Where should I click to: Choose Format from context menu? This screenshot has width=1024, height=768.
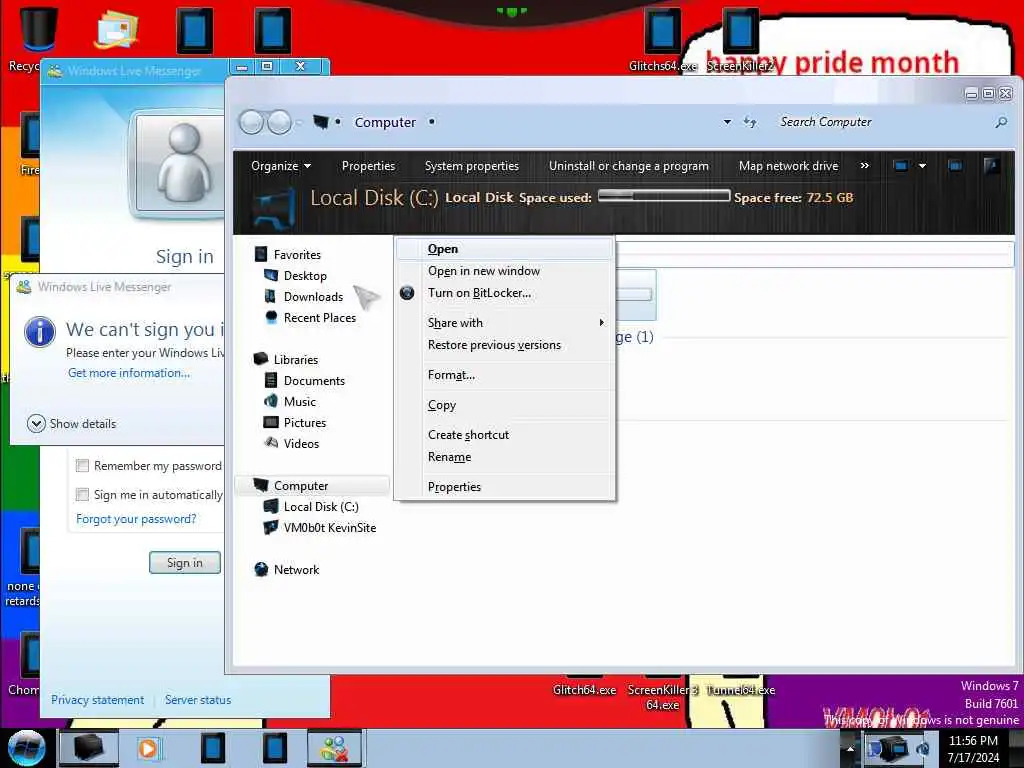[x=505, y=375]
